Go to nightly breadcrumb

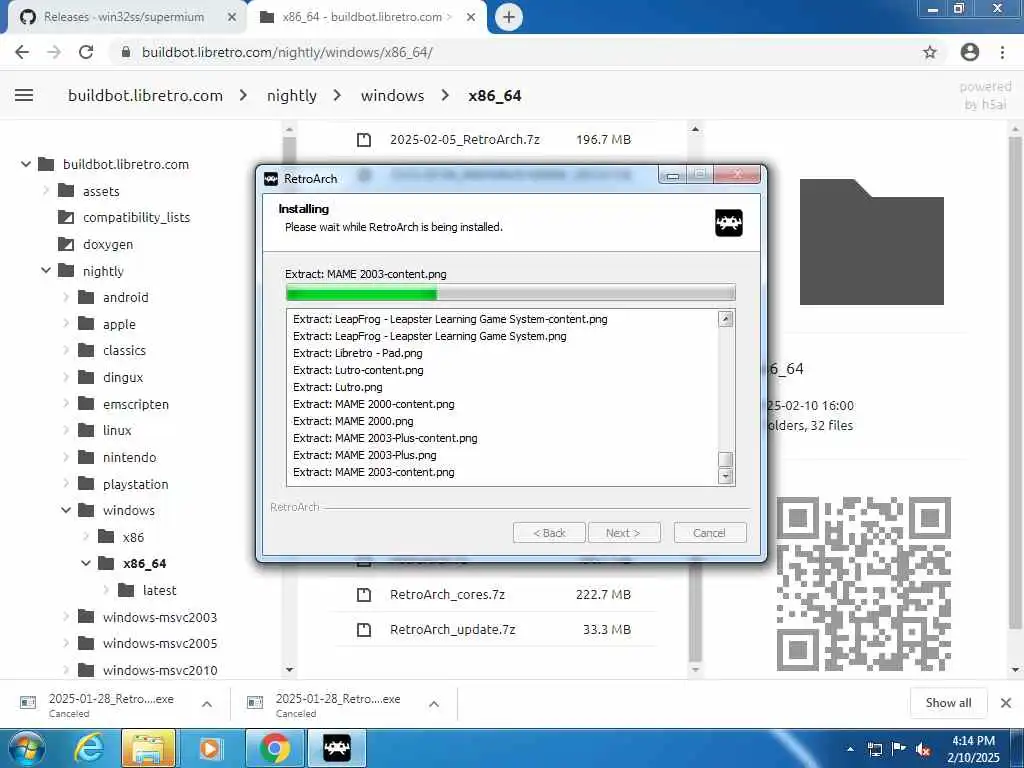click(x=291, y=95)
